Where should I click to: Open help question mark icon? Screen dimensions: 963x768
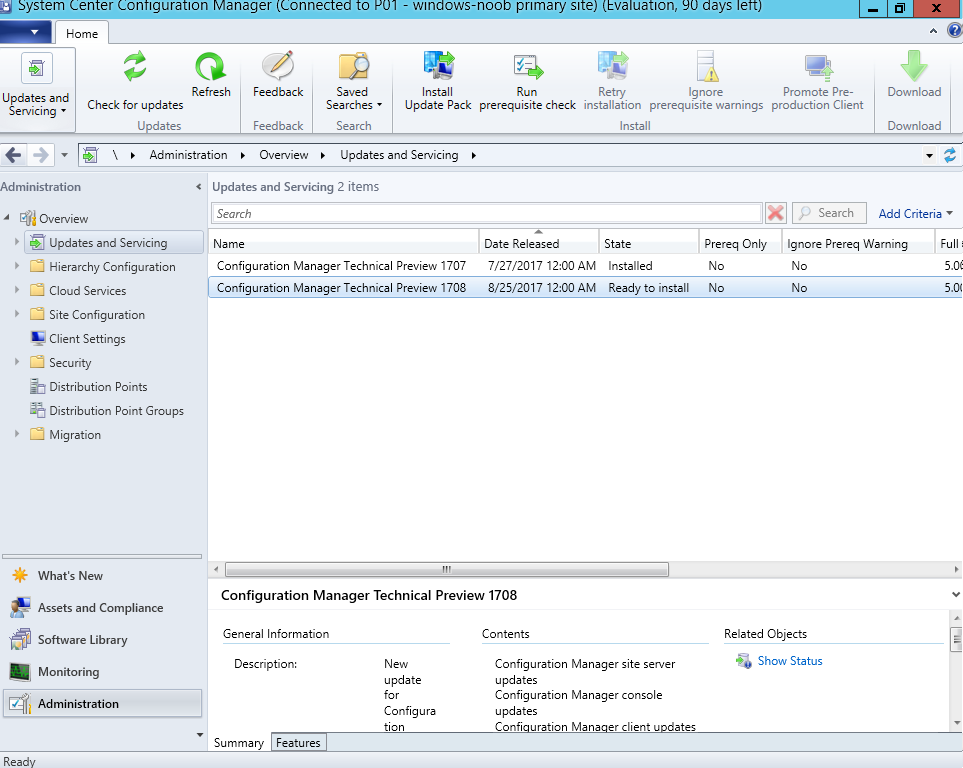coord(955,30)
